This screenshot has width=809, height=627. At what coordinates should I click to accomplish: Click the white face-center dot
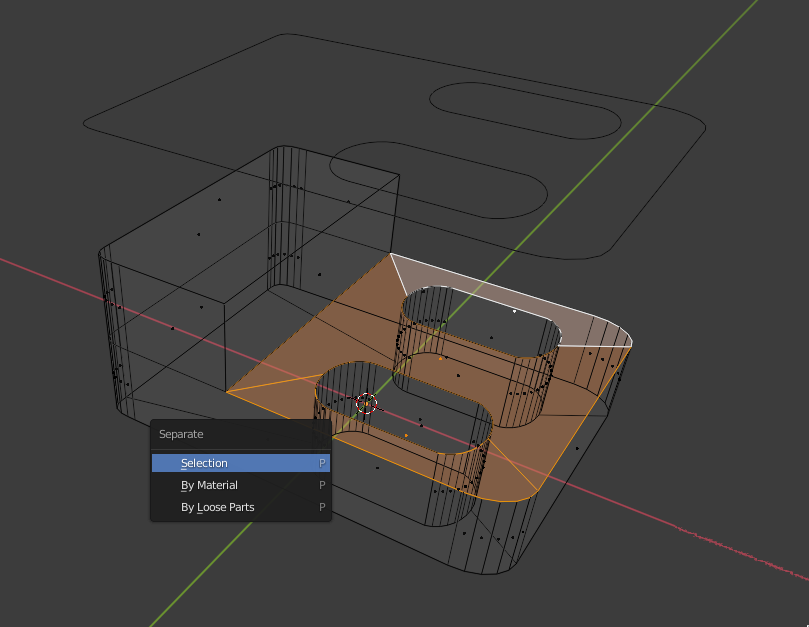(x=514, y=311)
